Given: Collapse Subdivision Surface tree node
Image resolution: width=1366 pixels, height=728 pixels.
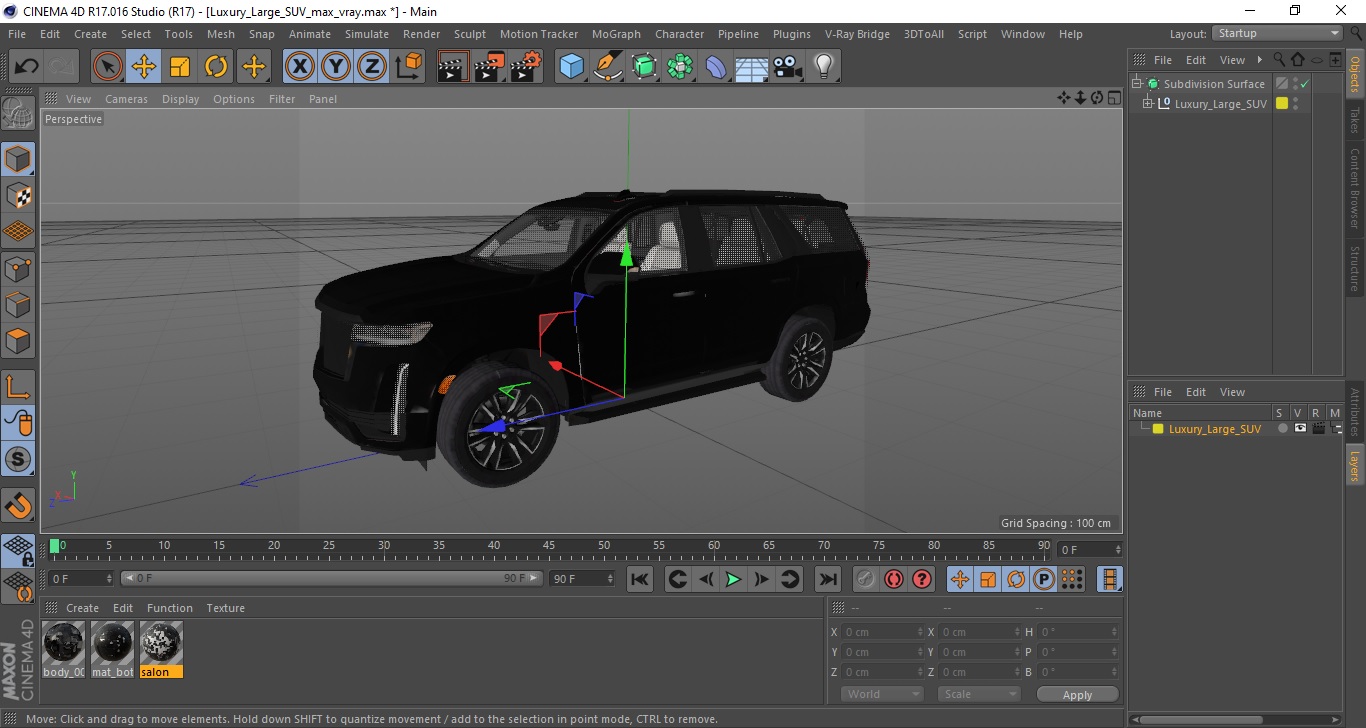Looking at the screenshot, I should click(x=1137, y=84).
